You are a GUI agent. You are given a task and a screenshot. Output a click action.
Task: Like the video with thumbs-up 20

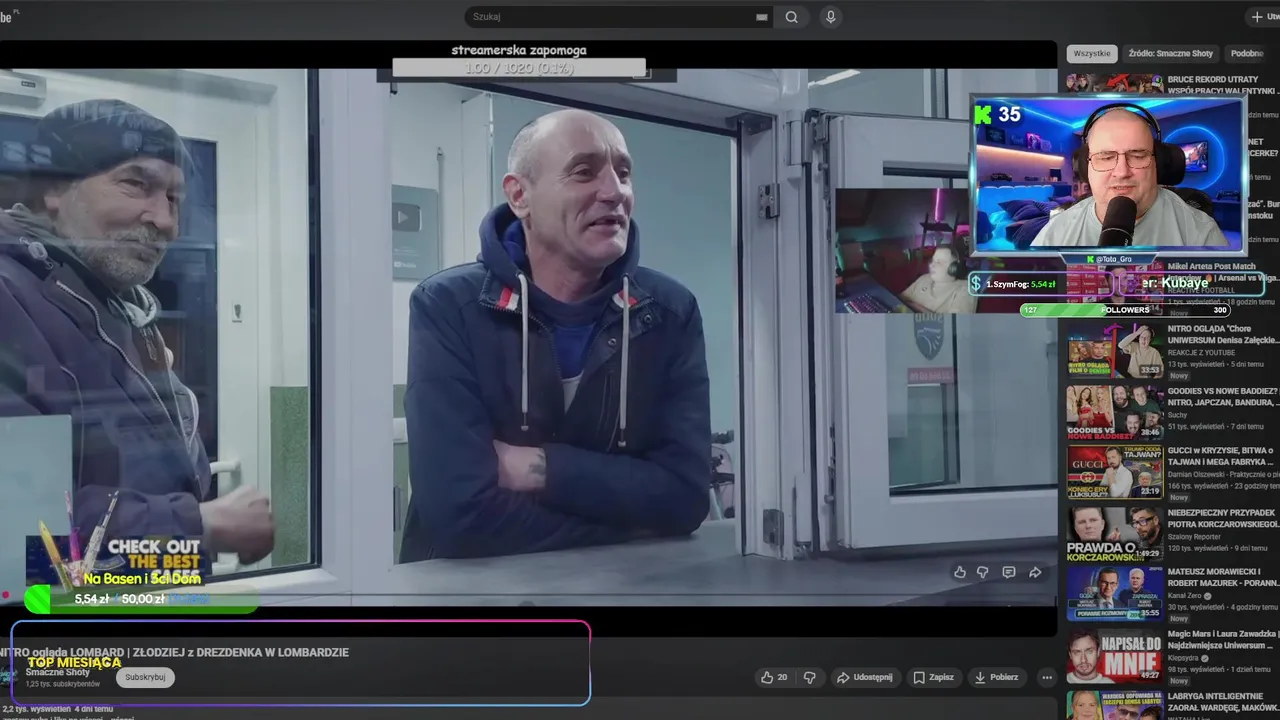click(x=774, y=677)
